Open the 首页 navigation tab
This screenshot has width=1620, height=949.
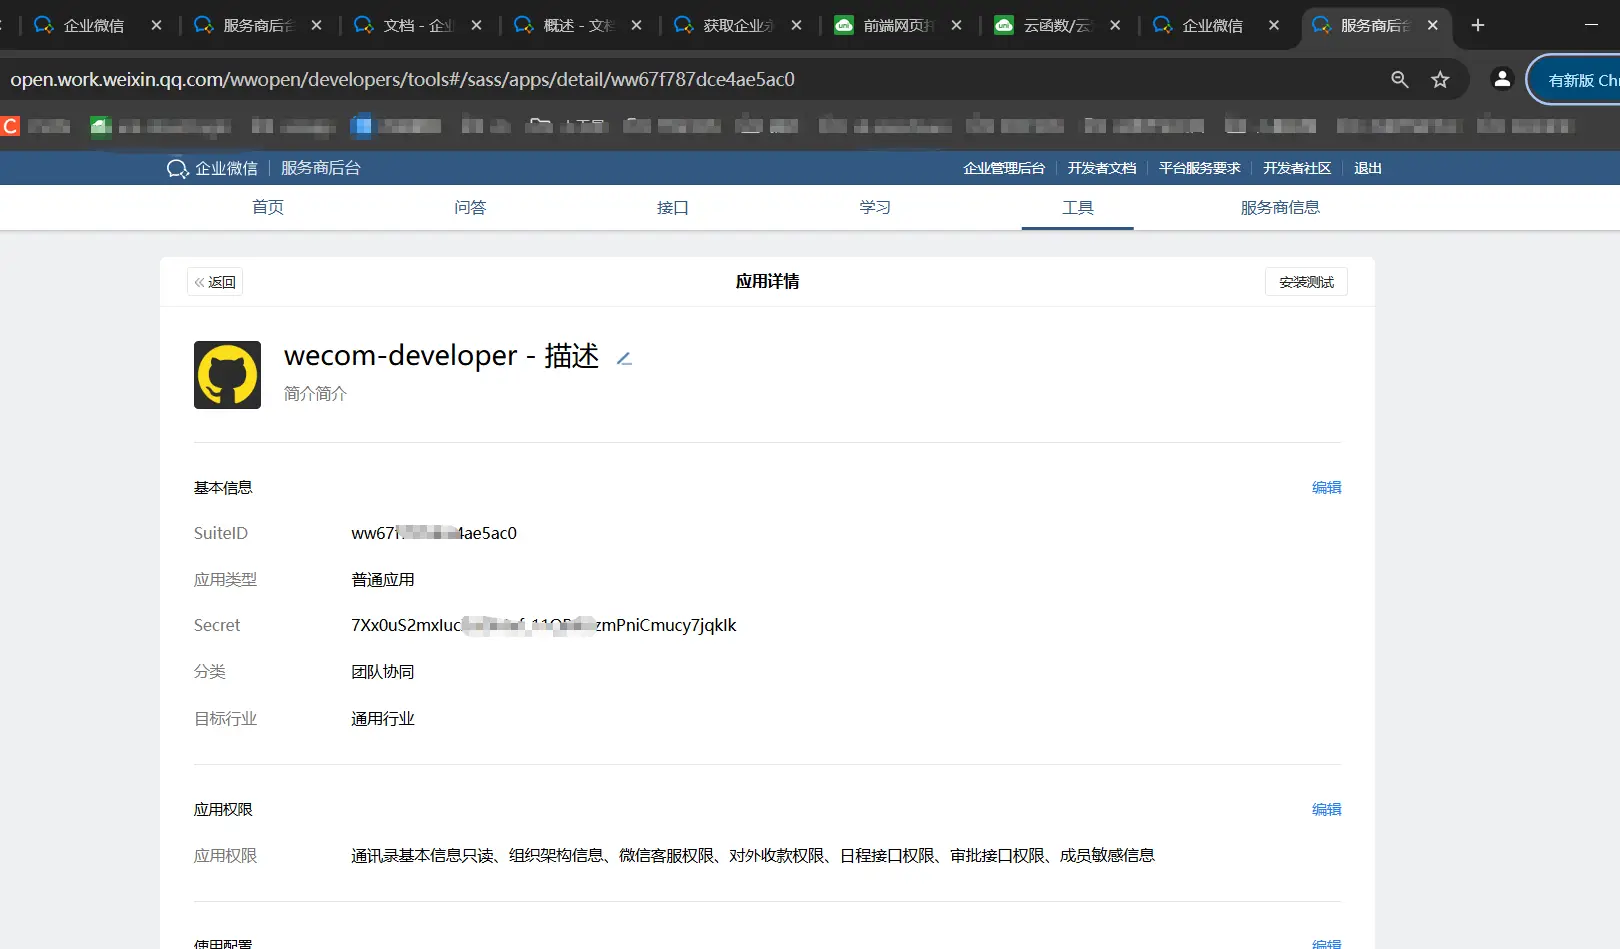[268, 207]
